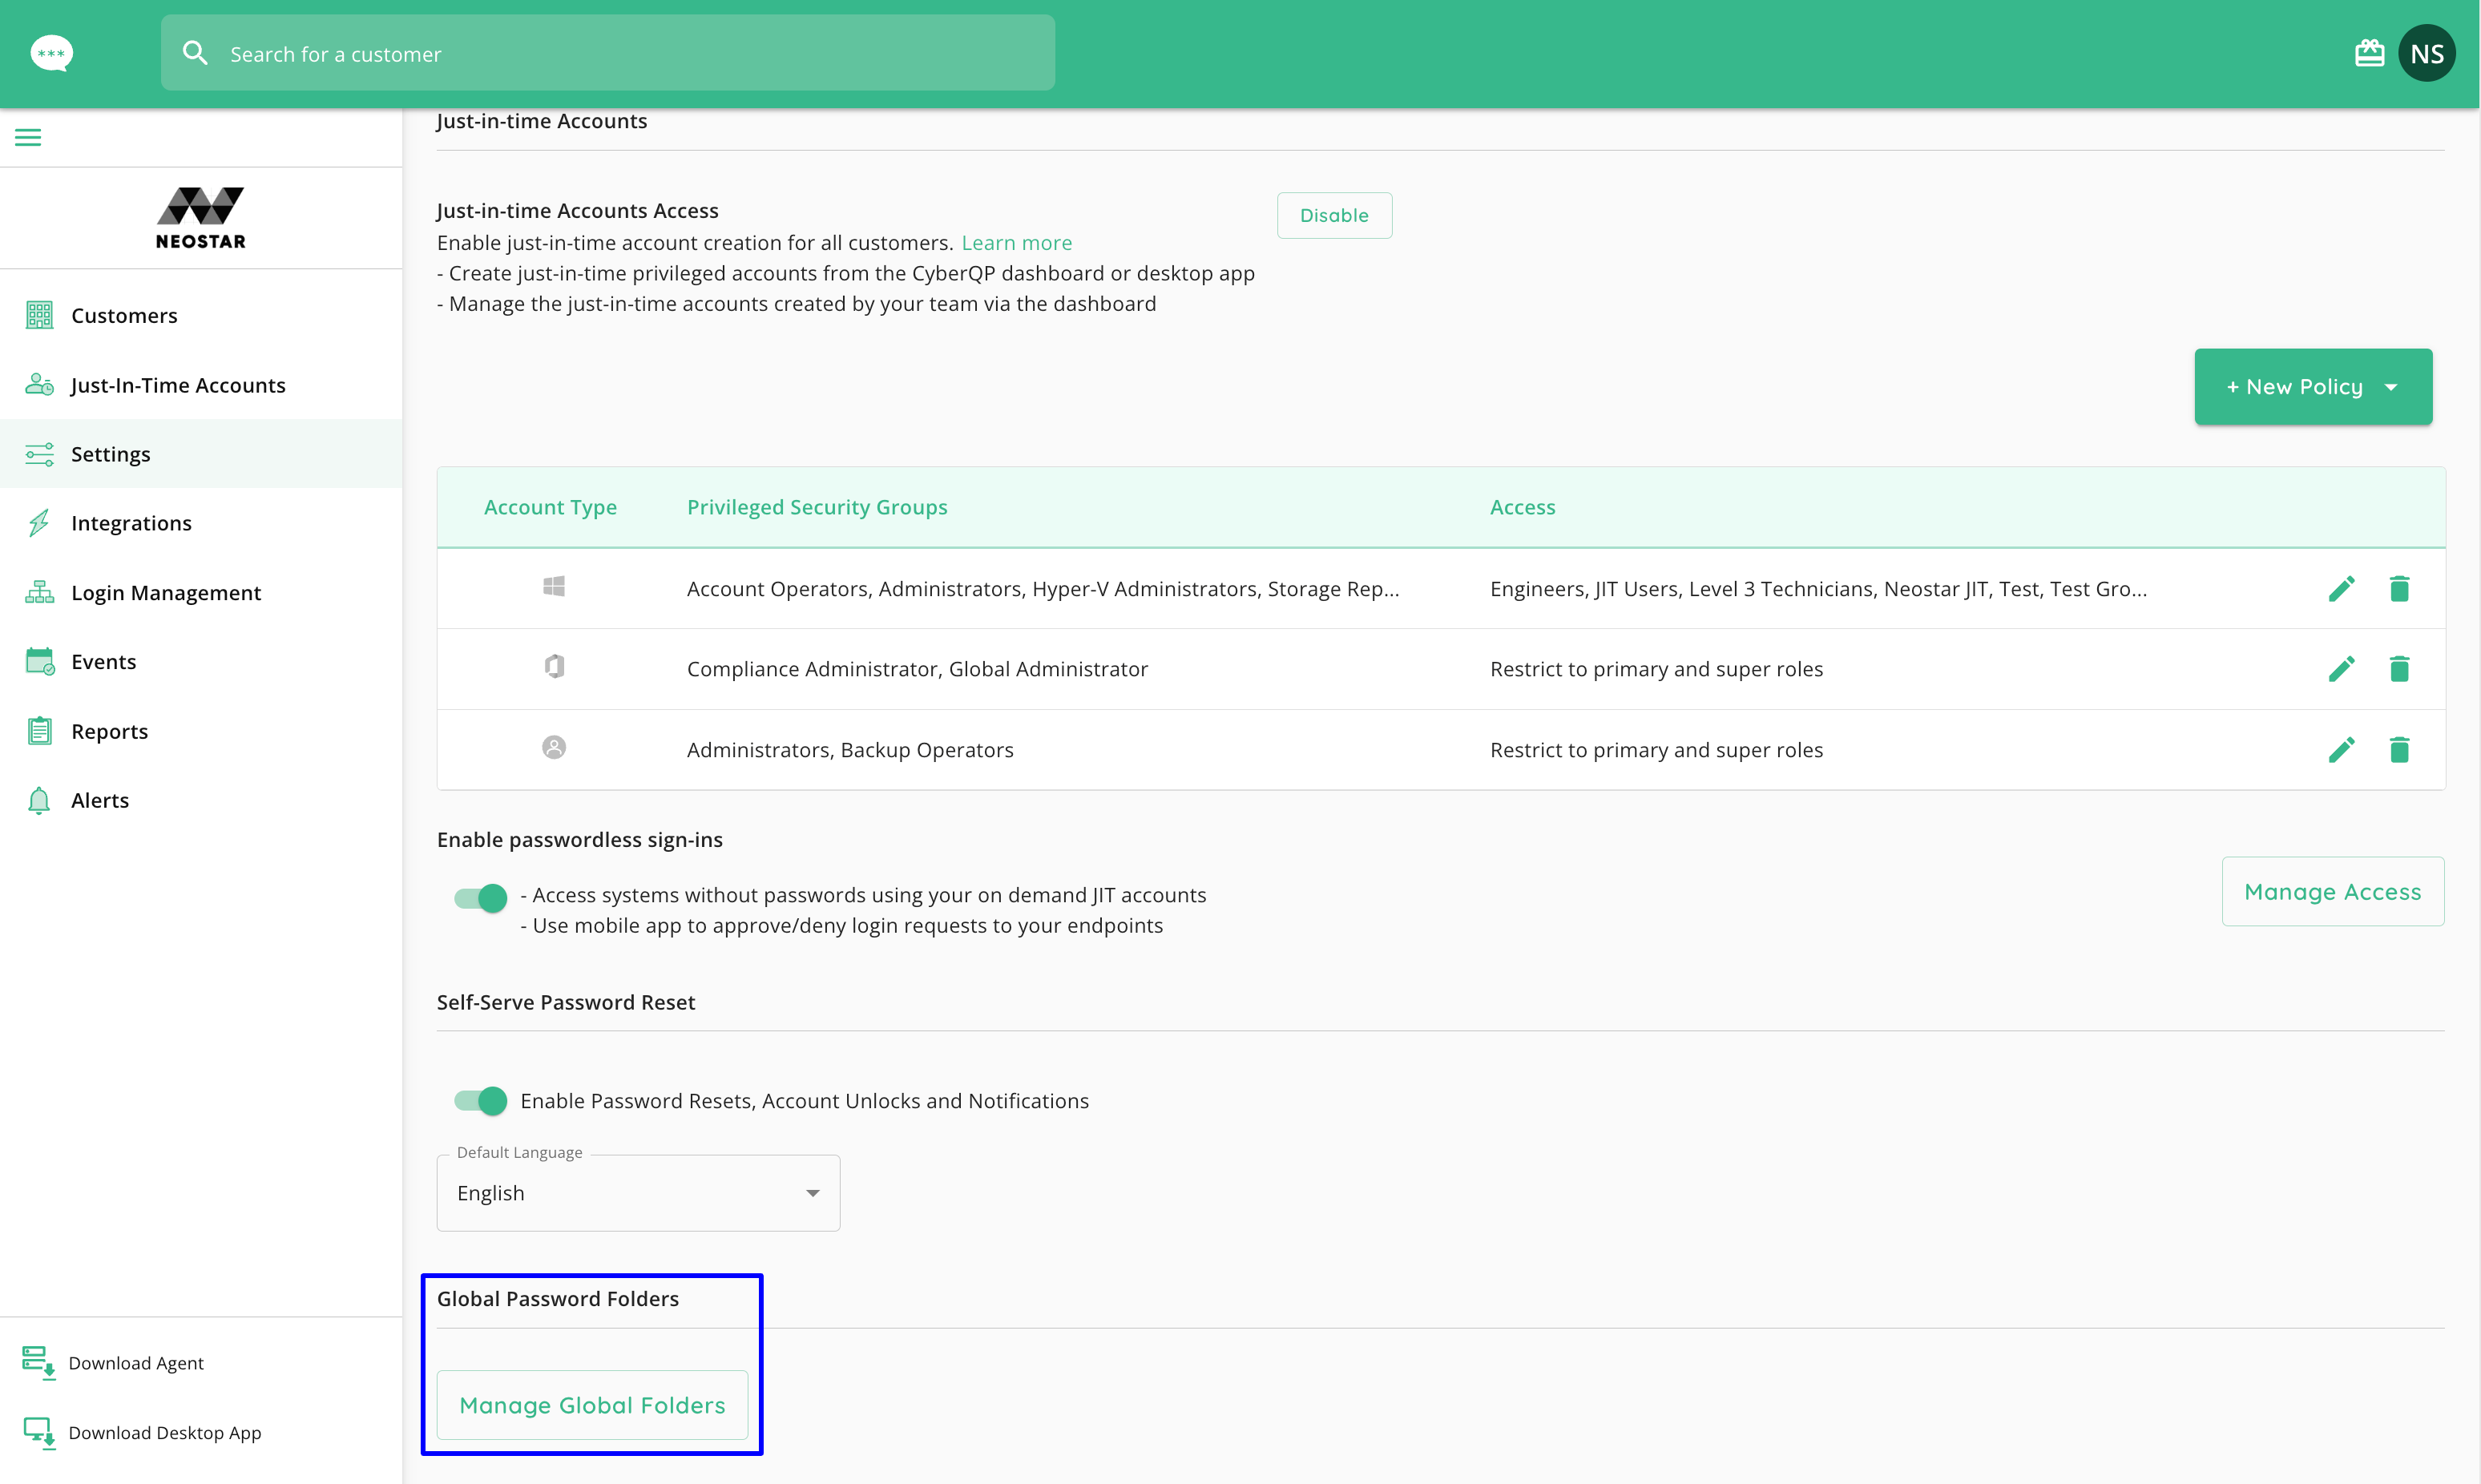Click the chat bubble logo icon

point(51,53)
